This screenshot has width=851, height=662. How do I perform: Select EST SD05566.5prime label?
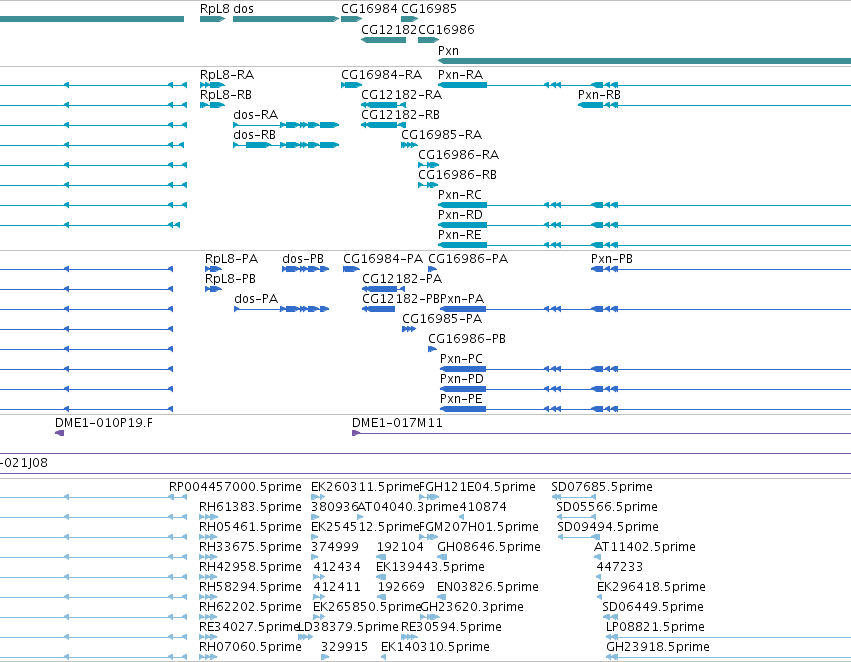tap(607, 507)
